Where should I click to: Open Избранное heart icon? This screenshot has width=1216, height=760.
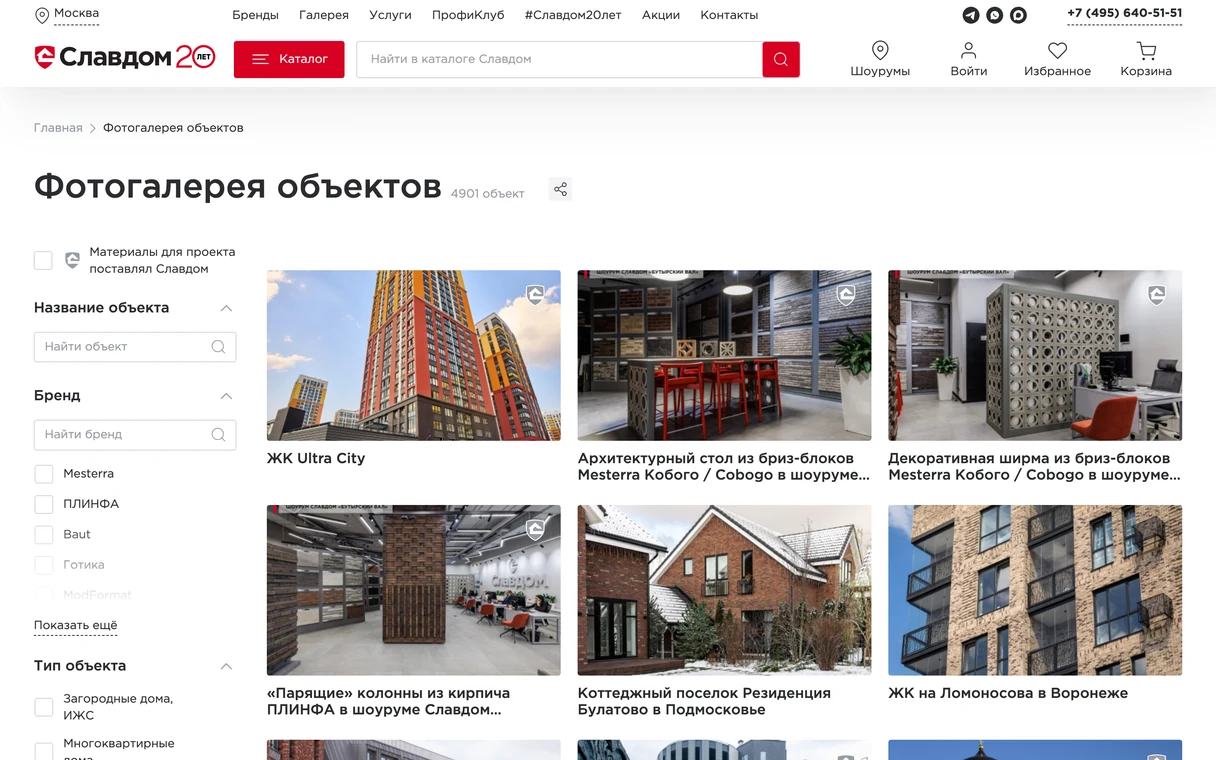[1057, 50]
